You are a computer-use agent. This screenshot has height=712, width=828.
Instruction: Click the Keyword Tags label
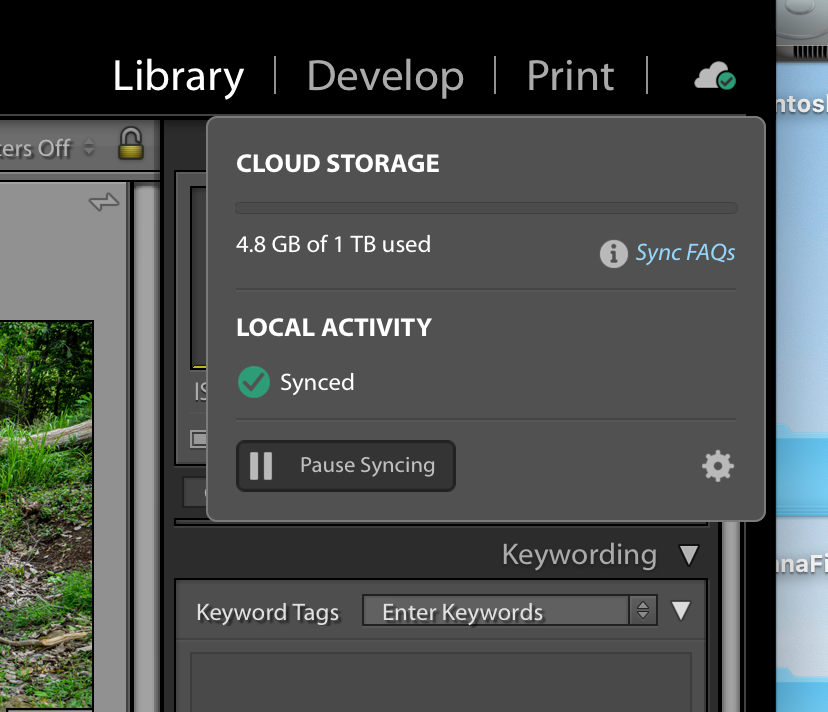point(268,613)
